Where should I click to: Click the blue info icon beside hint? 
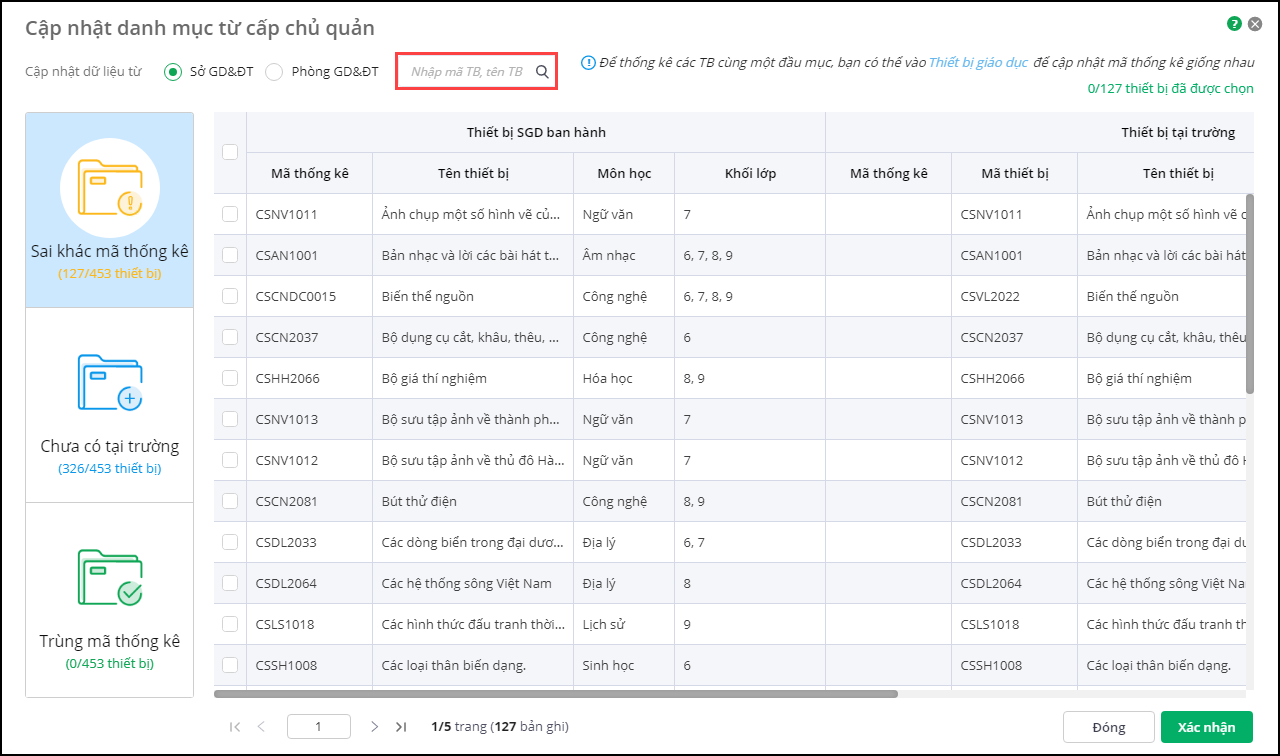click(x=589, y=62)
